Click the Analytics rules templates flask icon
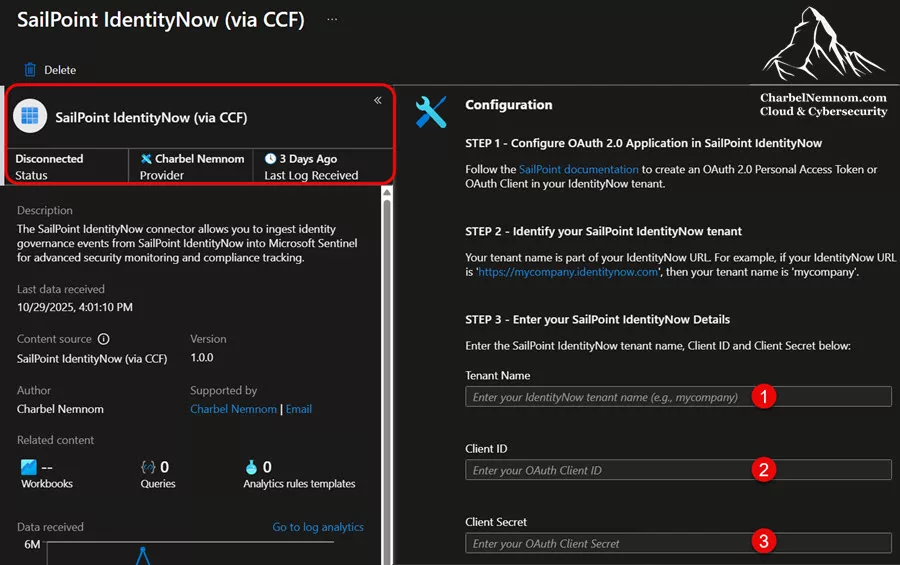Viewport: 900px width, 565px height. (x=251, y=467)
